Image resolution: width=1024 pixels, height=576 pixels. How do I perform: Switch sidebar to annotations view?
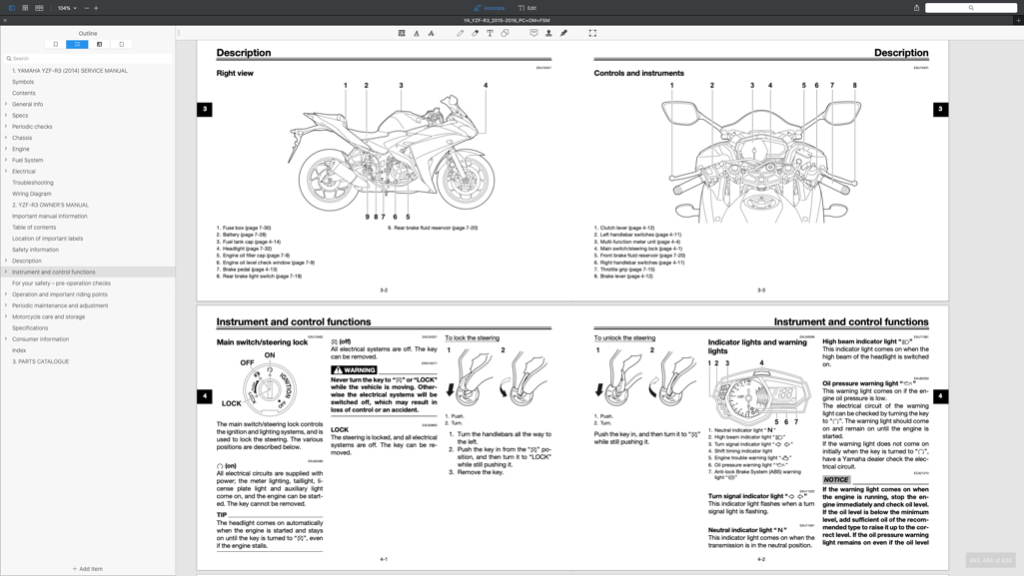coord(99,44)
